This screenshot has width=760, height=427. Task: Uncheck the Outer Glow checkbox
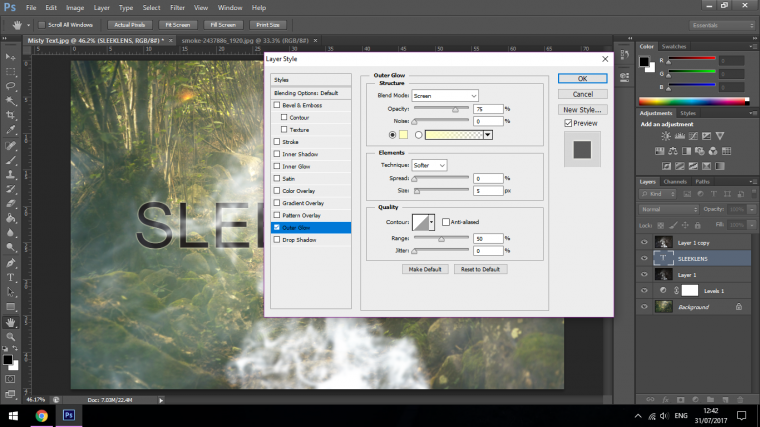pyautogui.click(x=277, y=227)
